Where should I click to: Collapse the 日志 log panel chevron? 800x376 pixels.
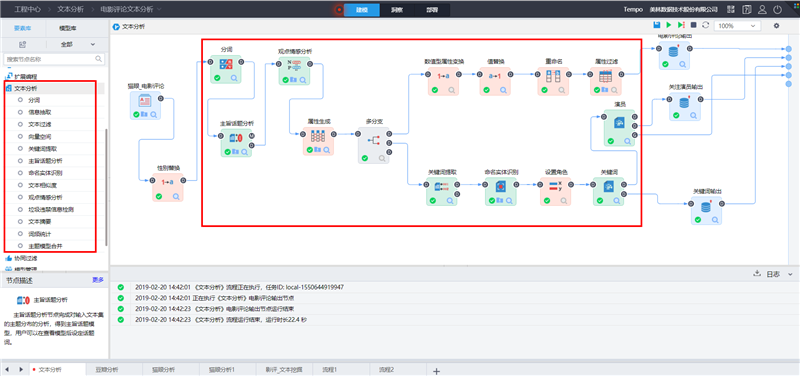pos(791,274)
